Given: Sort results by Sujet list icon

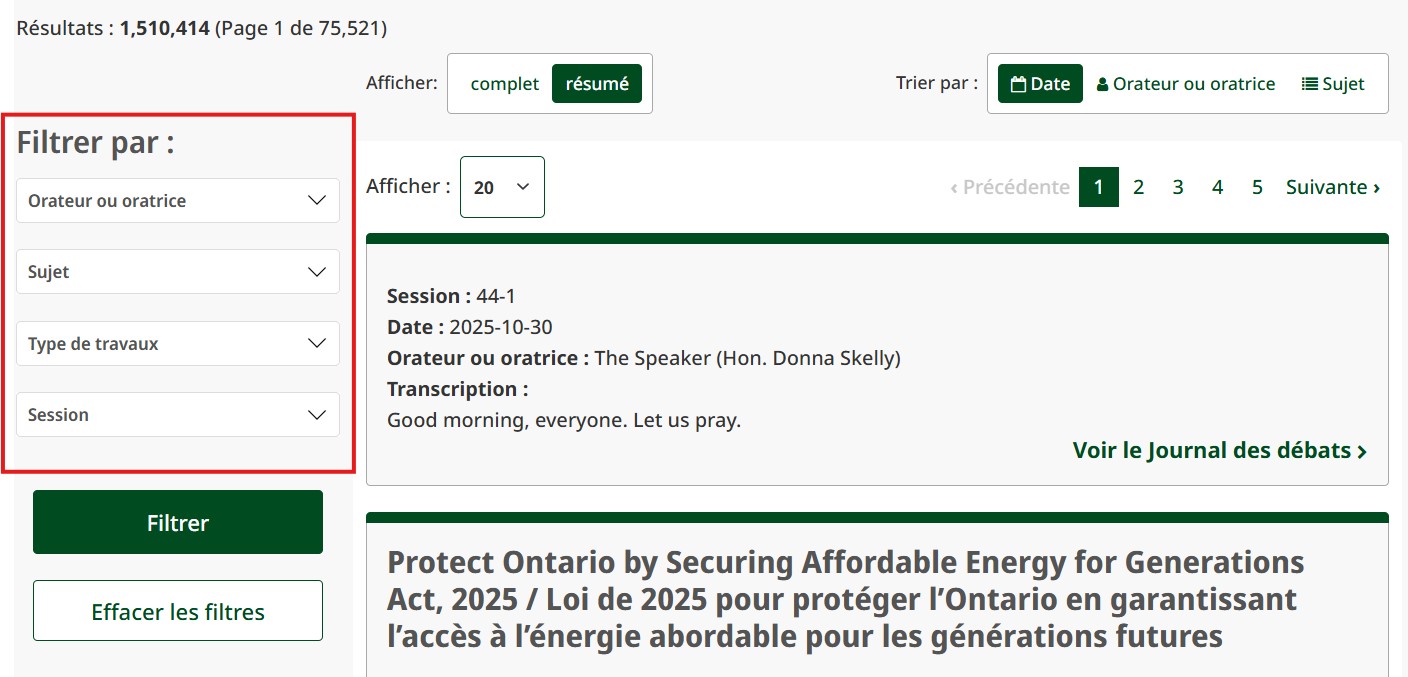Looking at the screenshot, I should 1310,84.
